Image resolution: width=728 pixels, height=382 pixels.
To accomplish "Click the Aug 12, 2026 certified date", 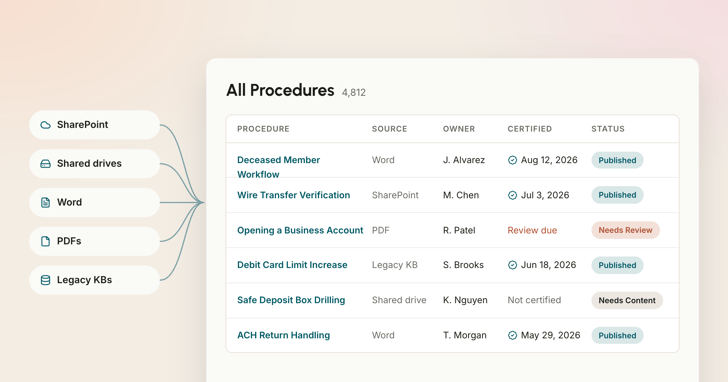I will [x=549, y=160].
